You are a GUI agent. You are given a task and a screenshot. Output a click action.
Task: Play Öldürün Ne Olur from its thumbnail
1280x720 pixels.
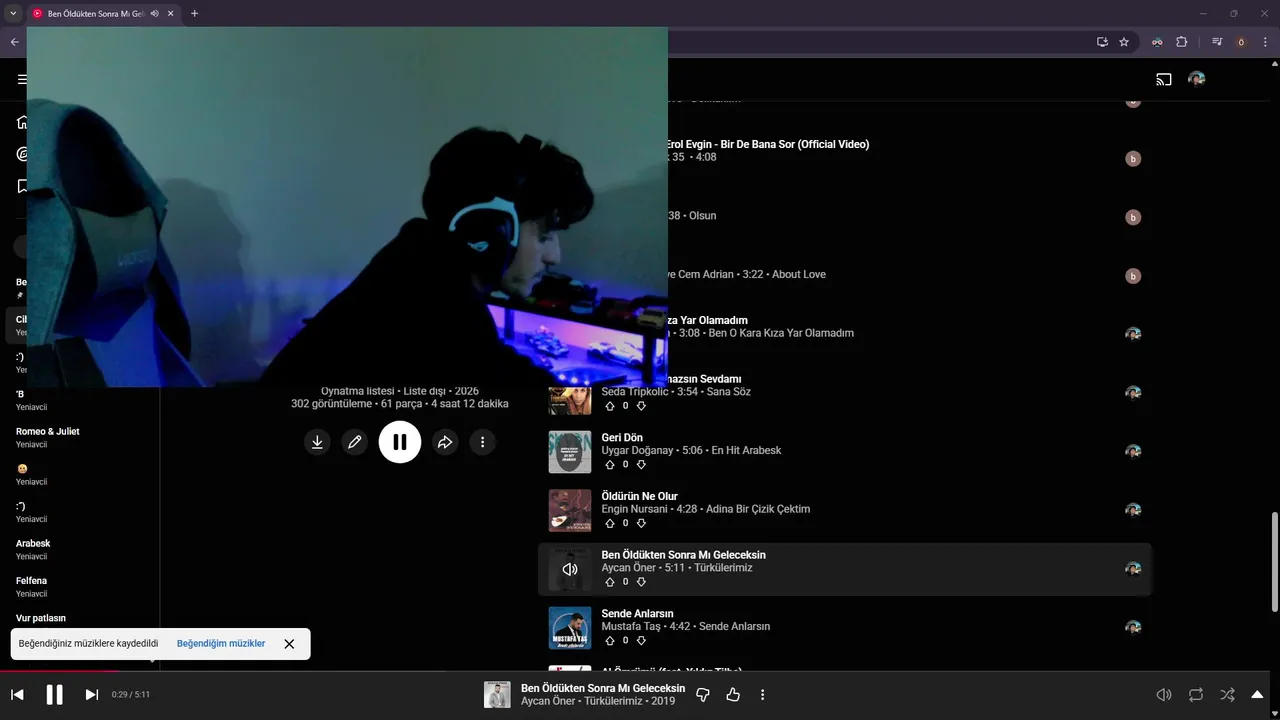click(570, 510)
